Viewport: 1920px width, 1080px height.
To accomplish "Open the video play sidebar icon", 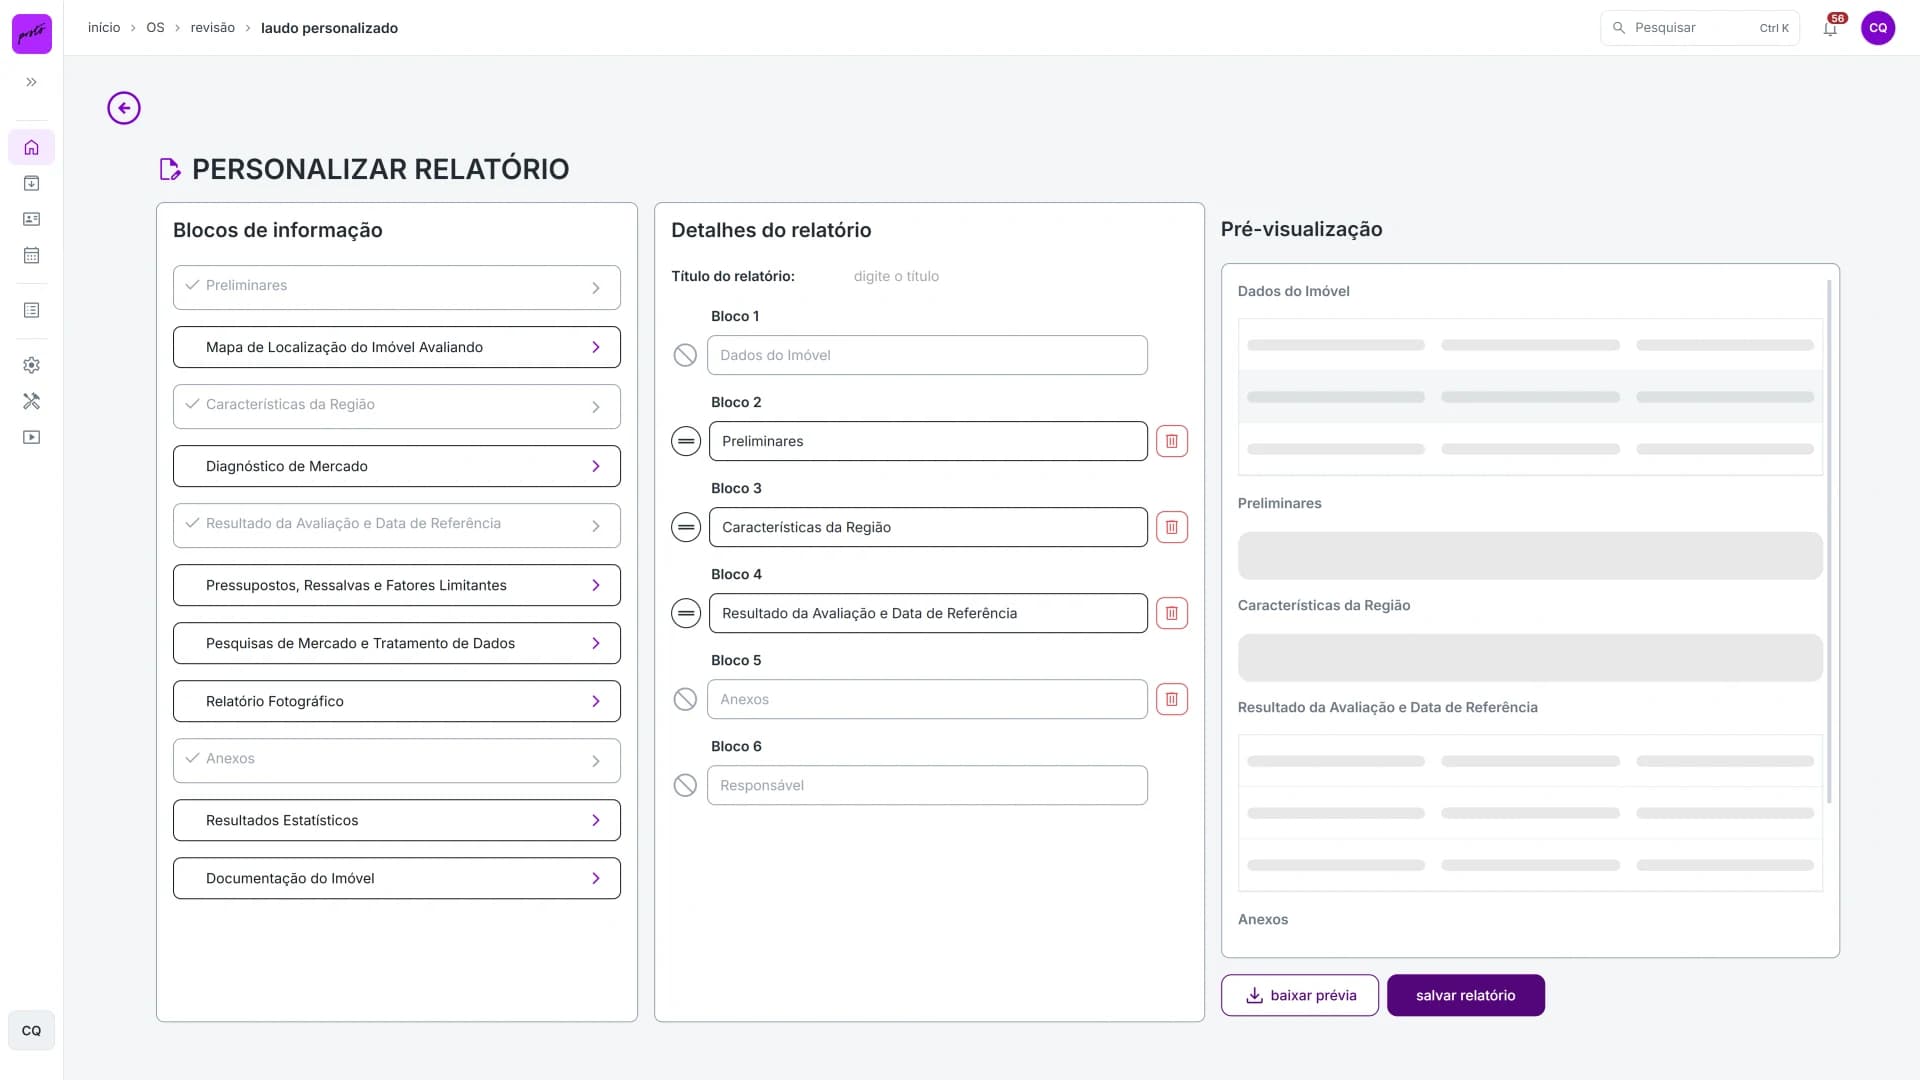I will tap(31, 437).
